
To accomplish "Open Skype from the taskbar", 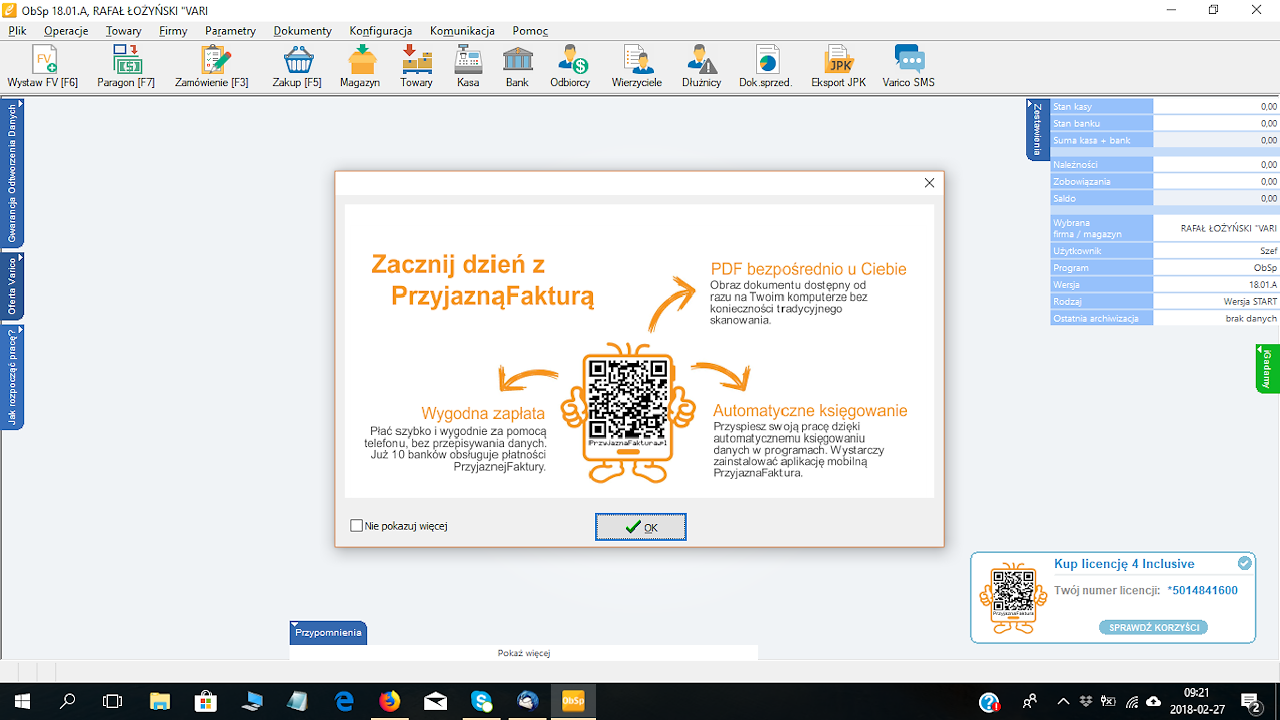I will [482, 701].
